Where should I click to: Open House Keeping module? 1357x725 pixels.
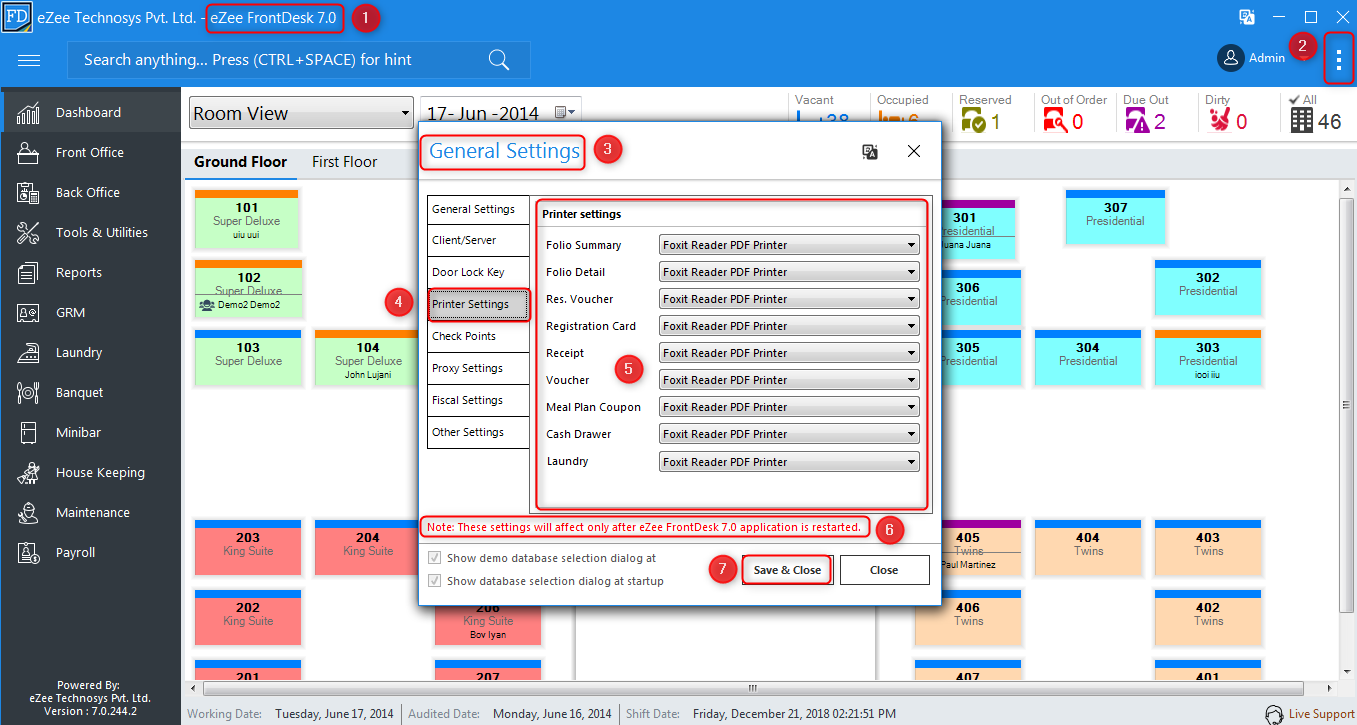coord(91,472)
